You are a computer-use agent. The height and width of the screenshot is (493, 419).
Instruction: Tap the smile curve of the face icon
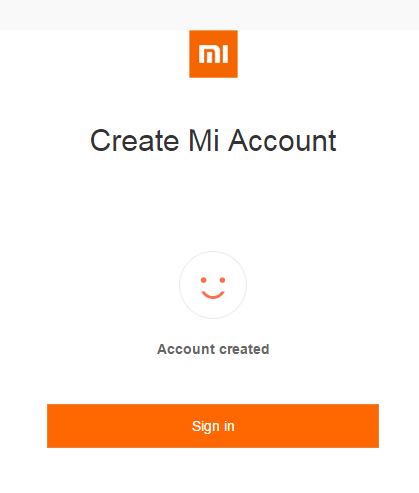(x=213, y=295)
